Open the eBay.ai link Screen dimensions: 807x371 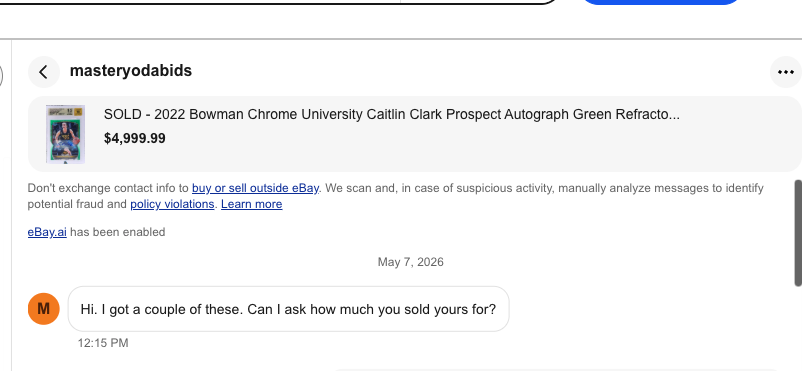click(x=47, y=232)
